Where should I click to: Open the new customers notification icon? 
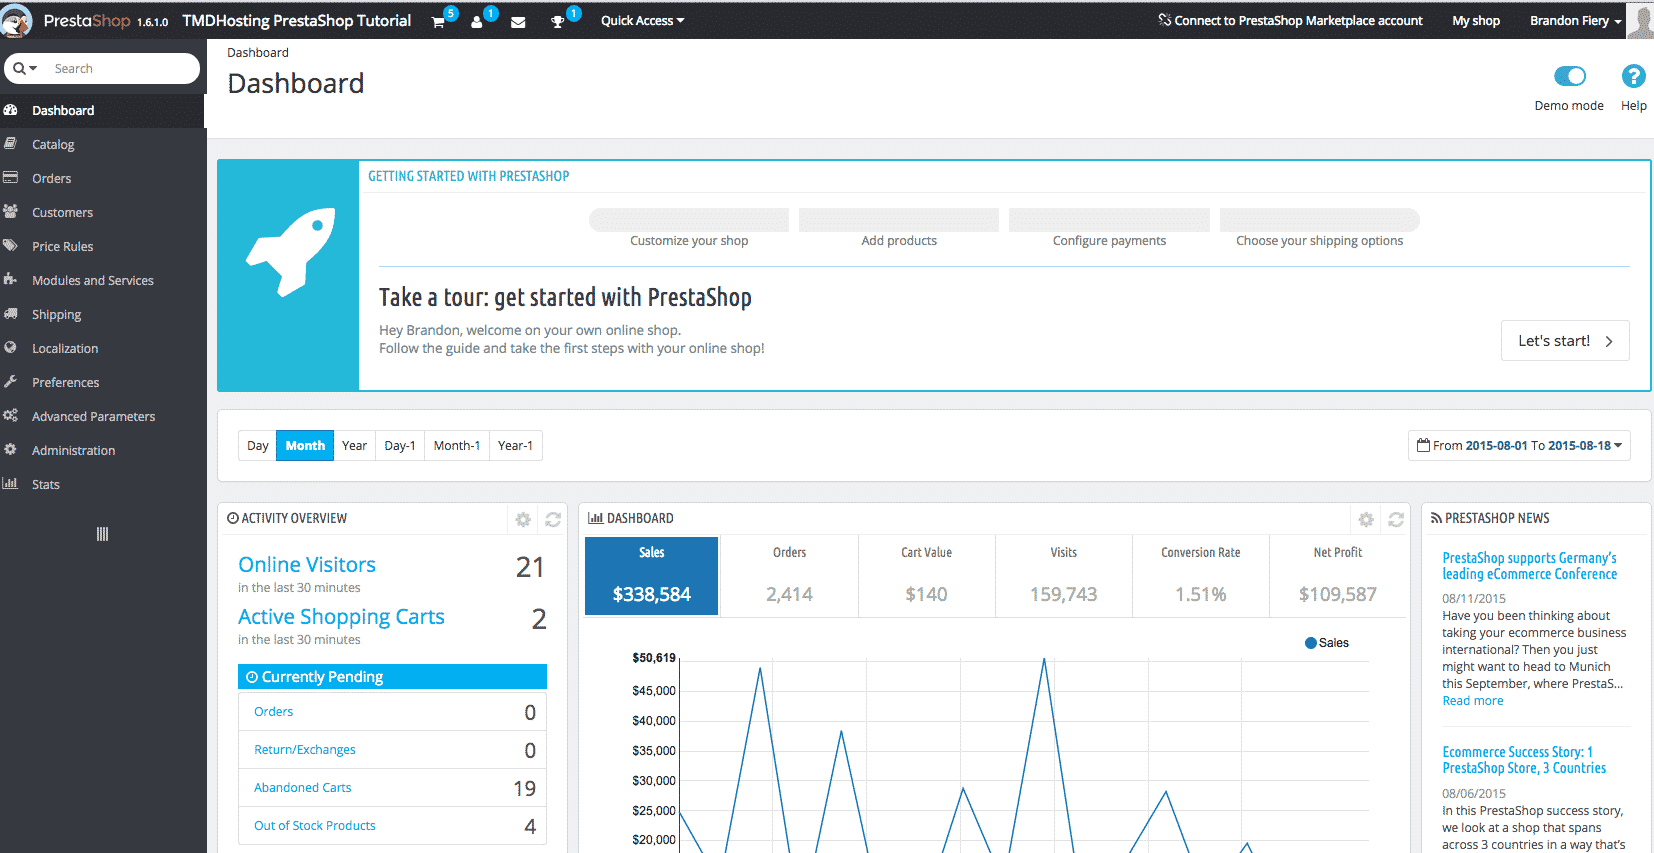pyautogui.click(x=477, y=22)
